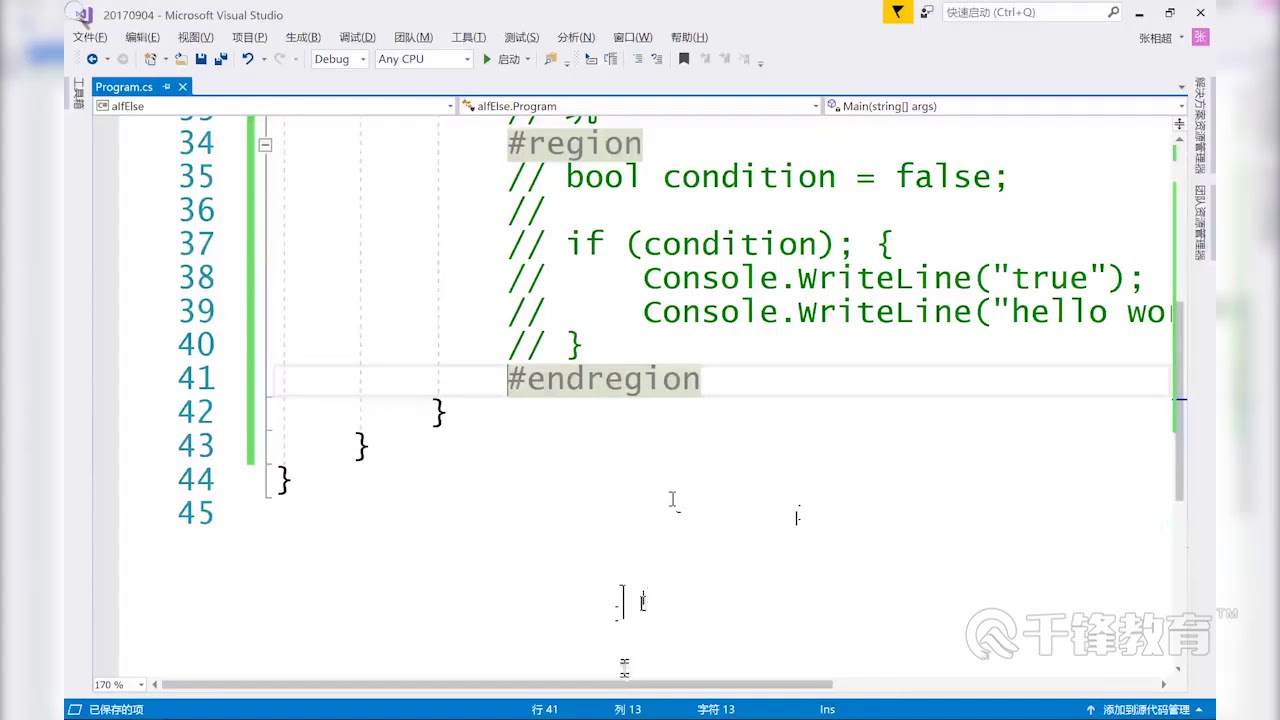Open notifications via the yellow flag icon
Viewport: 1280px width, 720px height.
point(898,12)
